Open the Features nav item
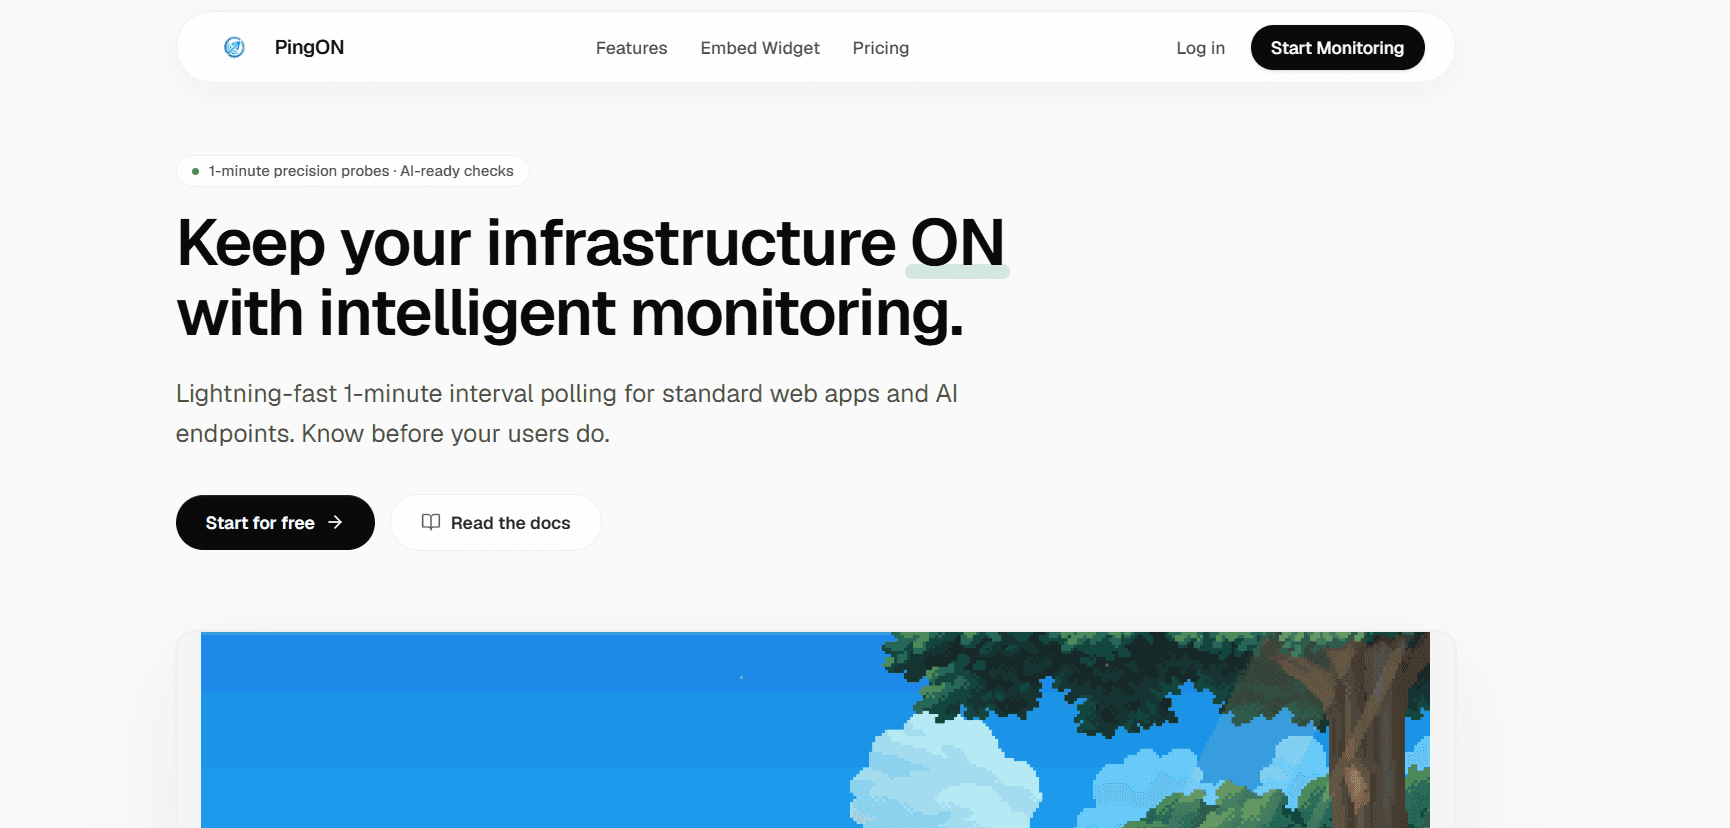The height and width of the screenshot is (828, 1730). tap(631, 48)
